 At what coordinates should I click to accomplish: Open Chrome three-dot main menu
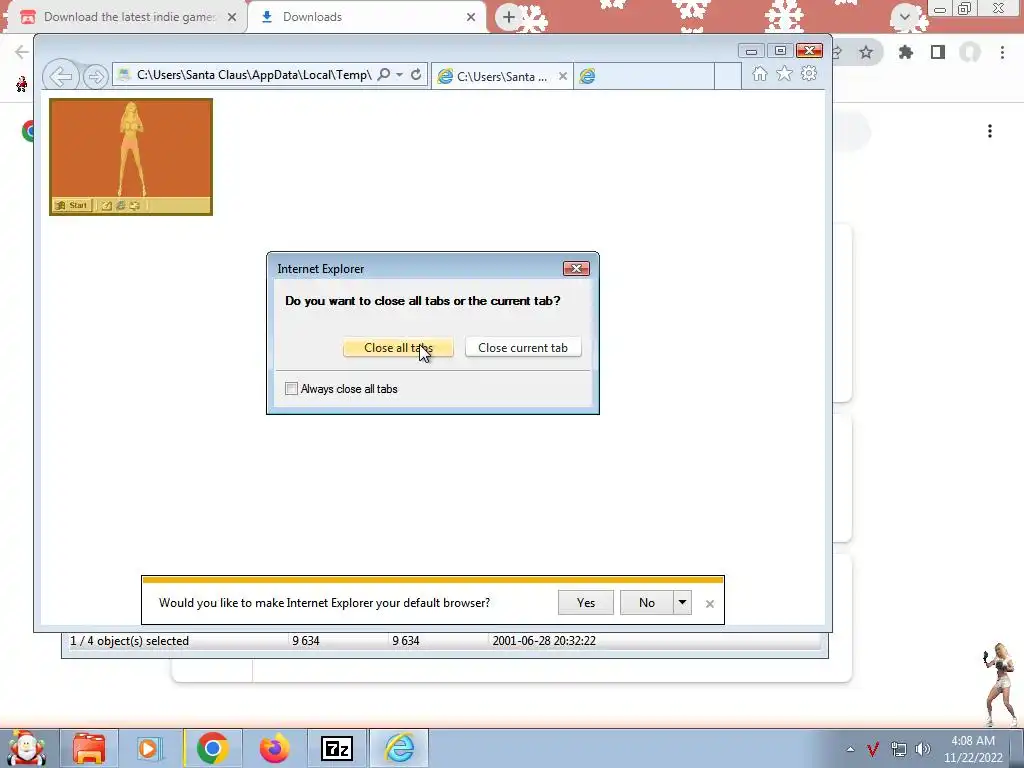1002,52
